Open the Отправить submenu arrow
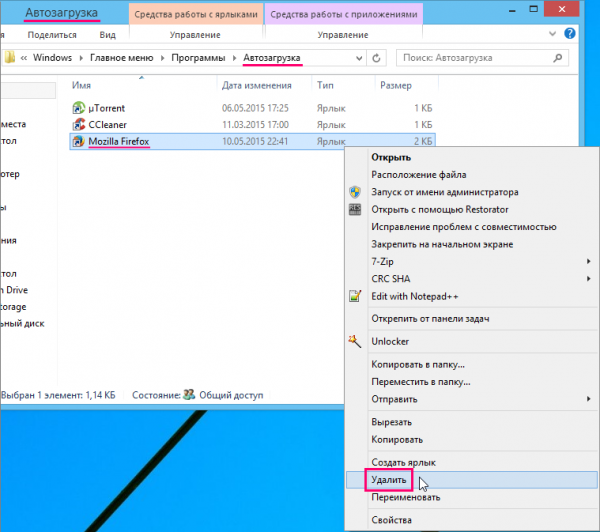Screen dimensions: 600x532 (x=589, y=399)
